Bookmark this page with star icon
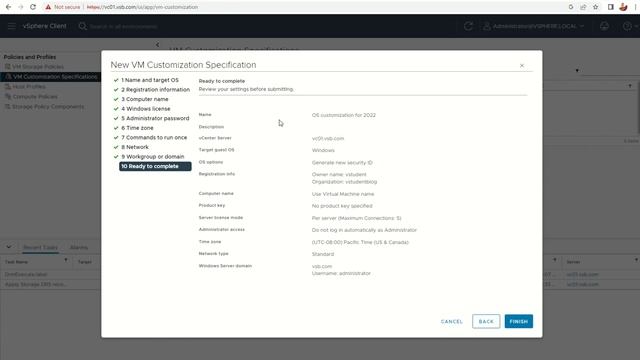The width and height of the screenshot is (640, 360). pos(596,7)
